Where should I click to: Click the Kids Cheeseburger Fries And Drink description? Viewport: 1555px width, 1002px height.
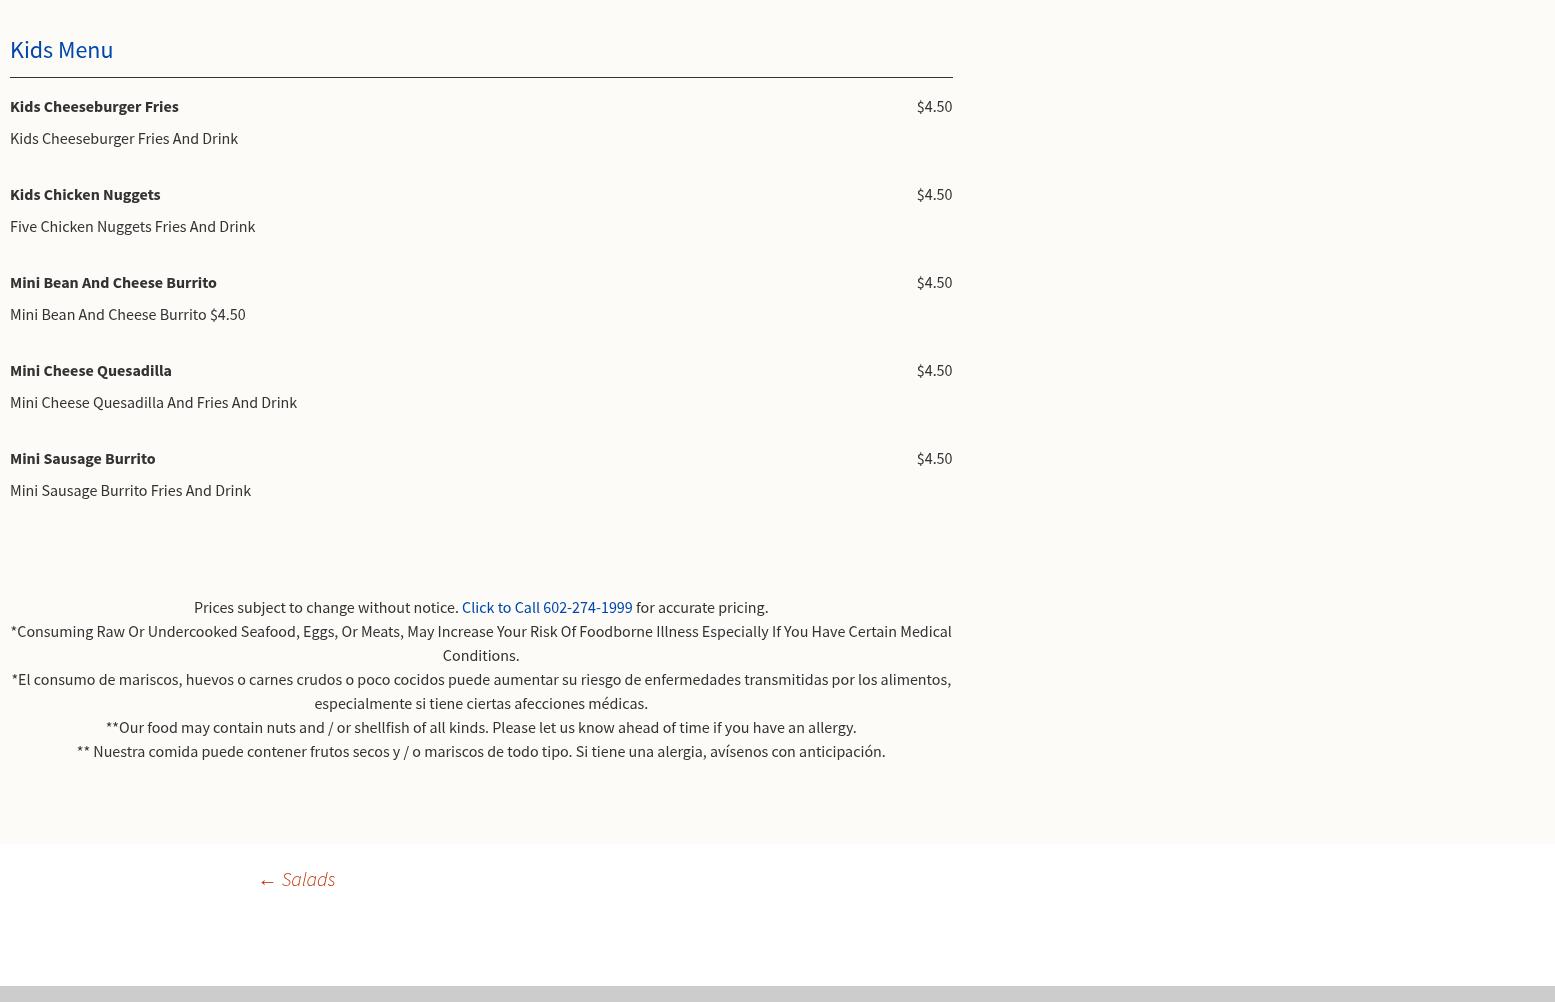tap(124, 138)
